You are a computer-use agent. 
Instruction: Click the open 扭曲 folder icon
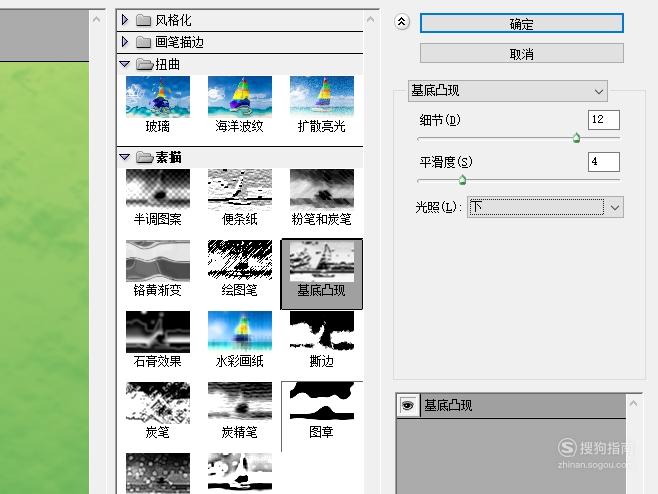point(144,64)
